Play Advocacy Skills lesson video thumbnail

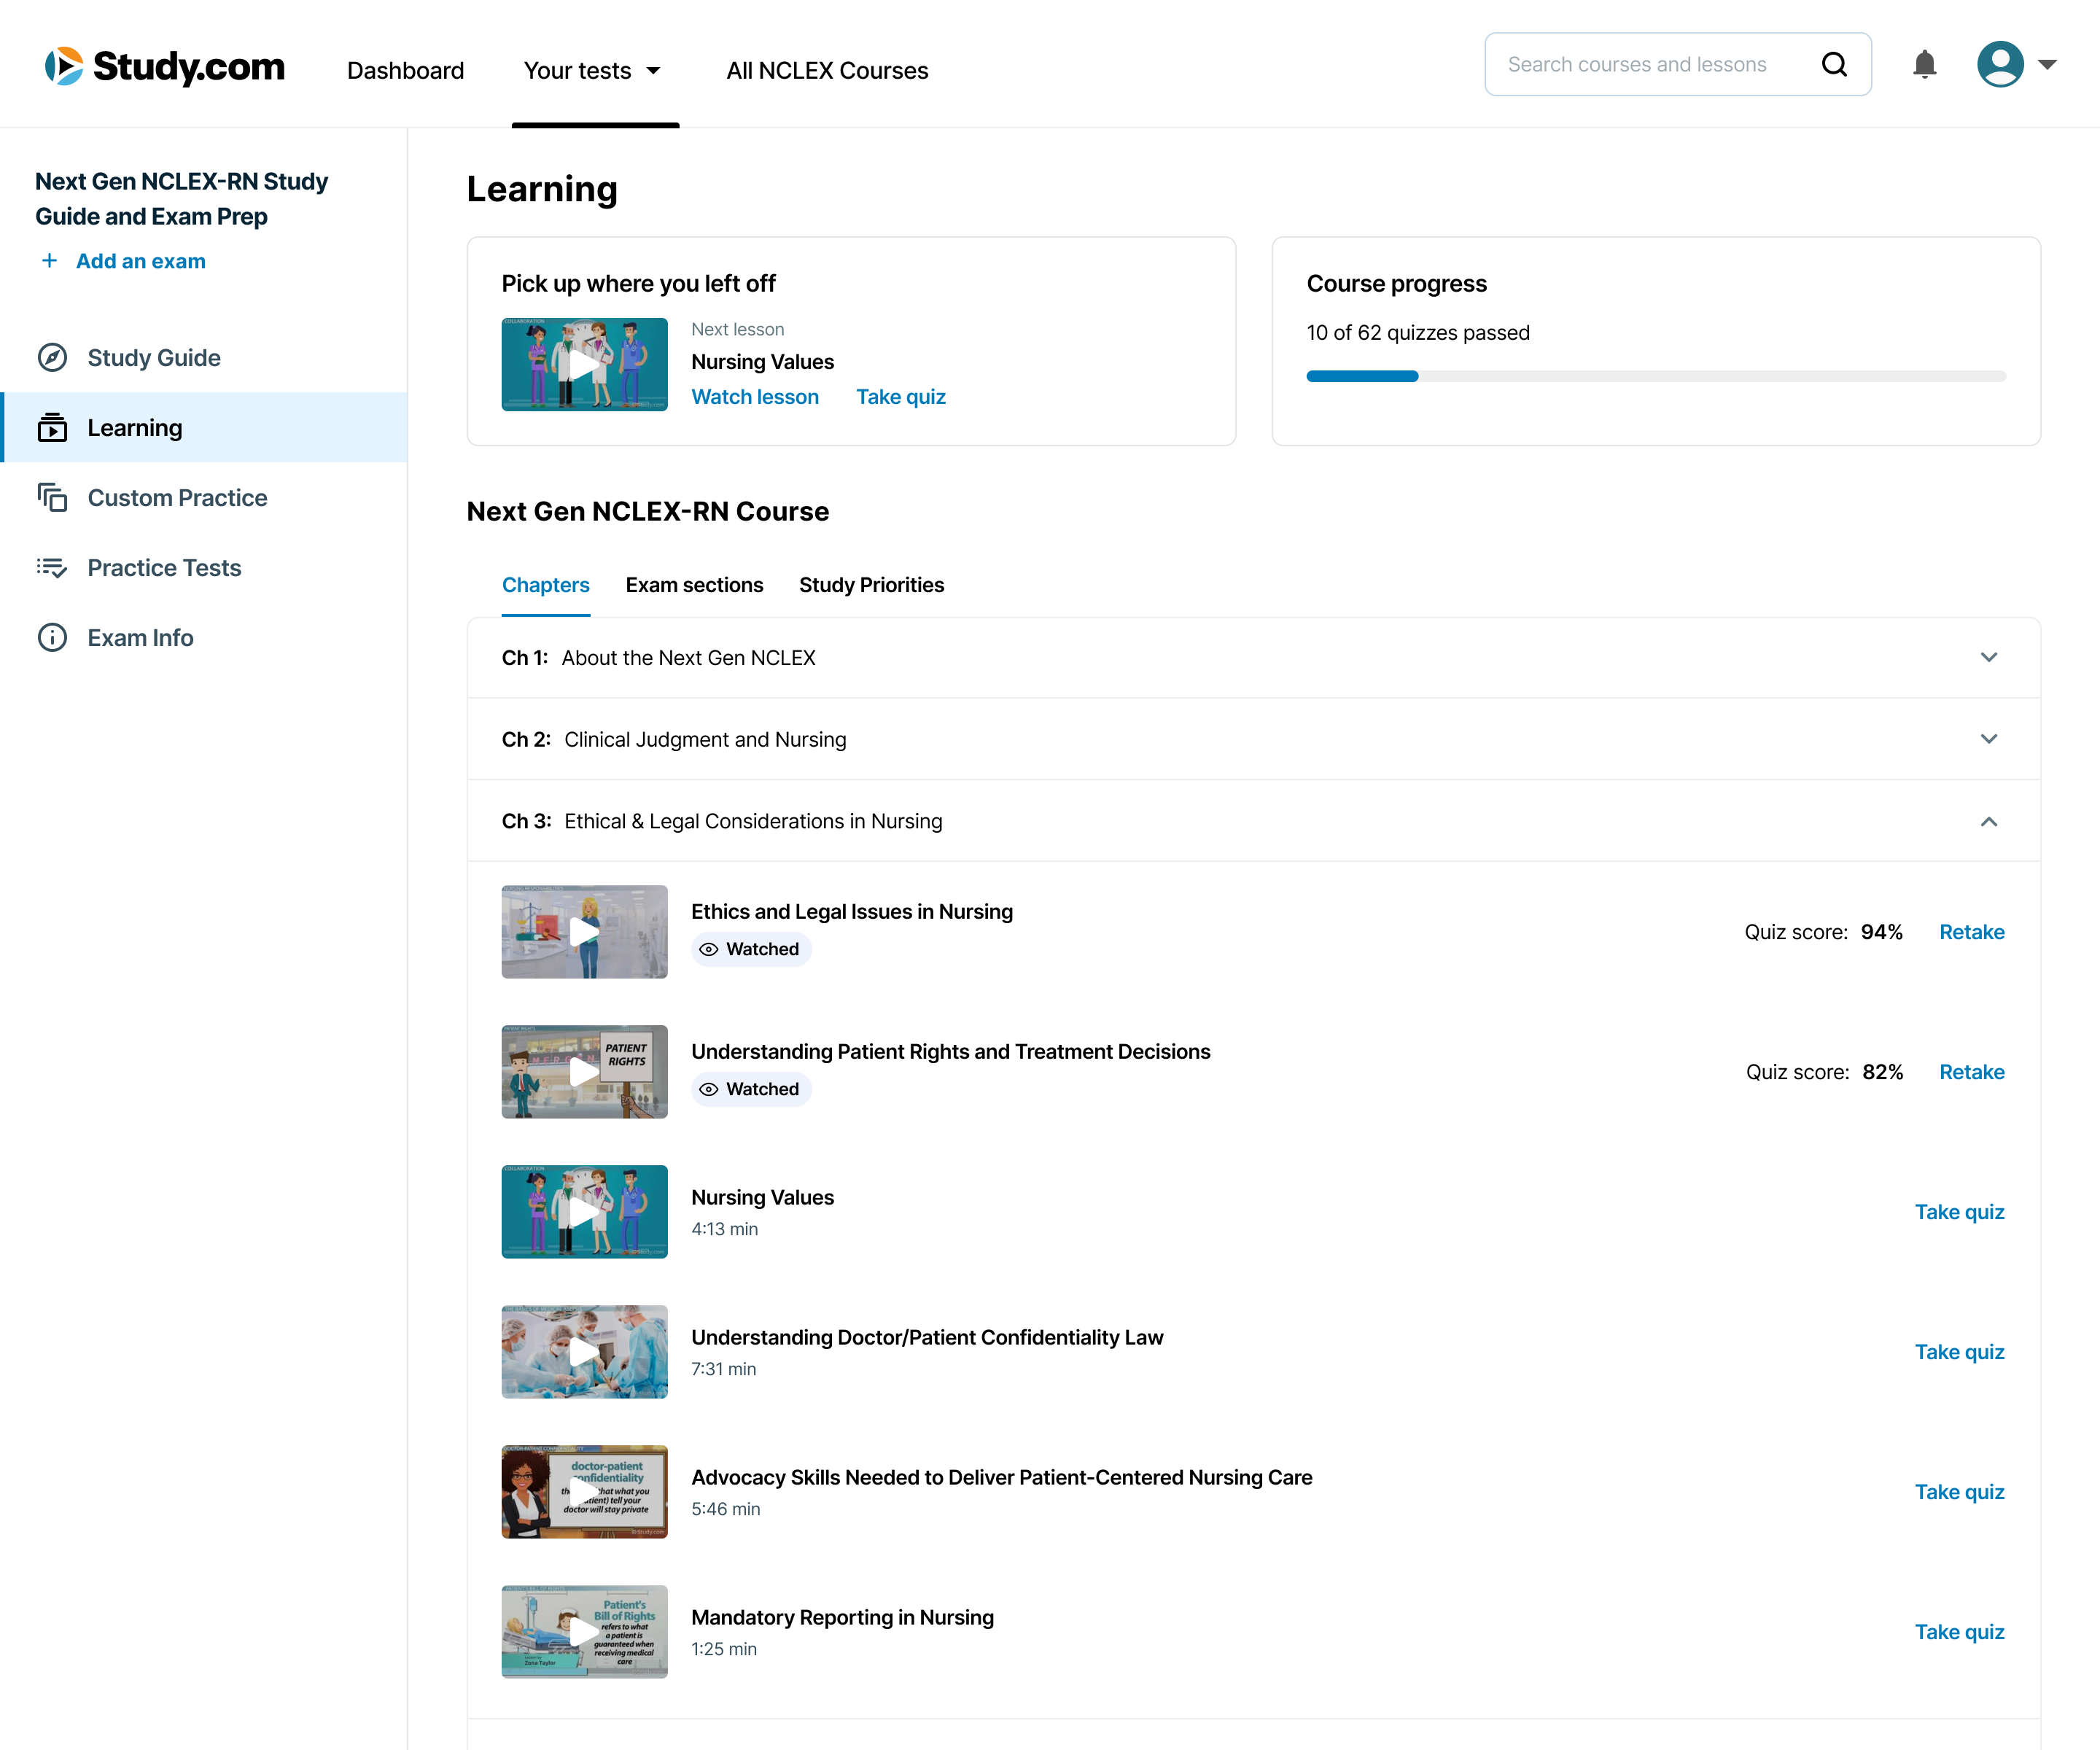[584, 1491]
